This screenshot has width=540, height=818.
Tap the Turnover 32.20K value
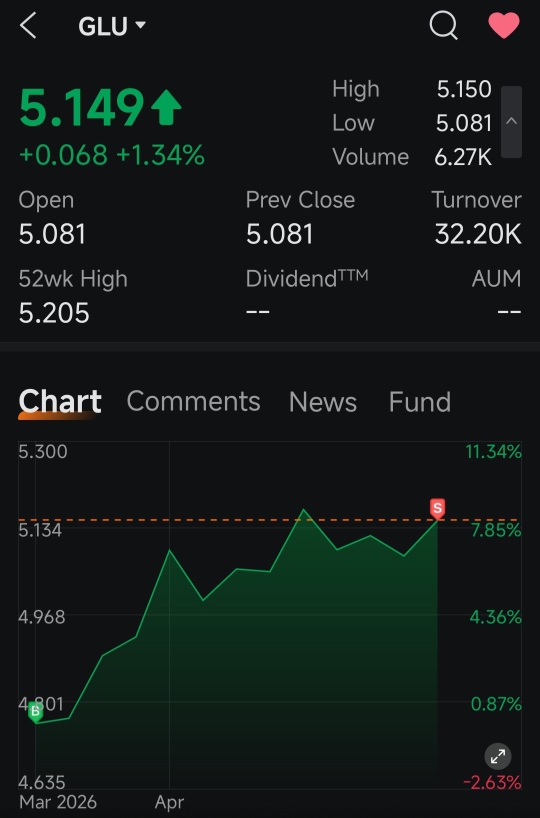pyautogui.click(x=478, y=234)
